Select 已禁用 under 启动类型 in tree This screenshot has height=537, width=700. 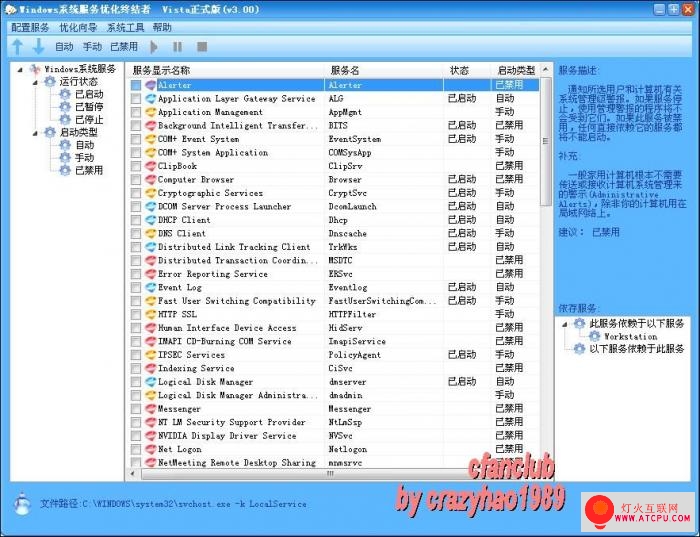[89, 171]
